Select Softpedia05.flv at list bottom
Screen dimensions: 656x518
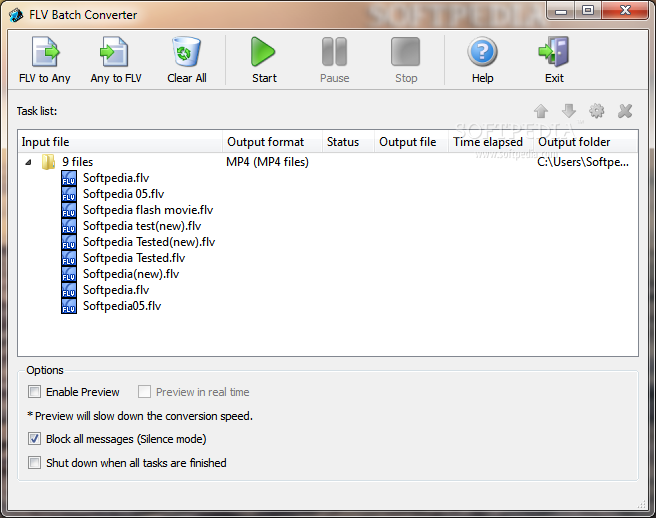point(122,306)
